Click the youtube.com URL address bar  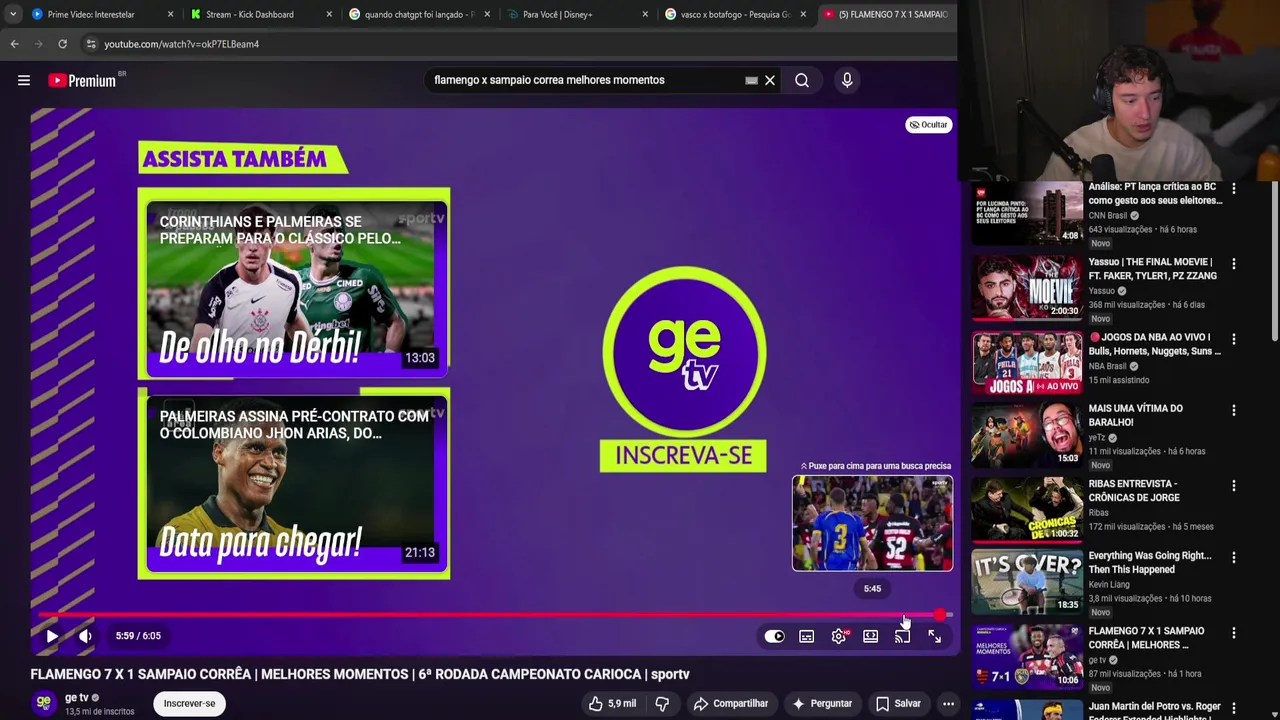181,44
